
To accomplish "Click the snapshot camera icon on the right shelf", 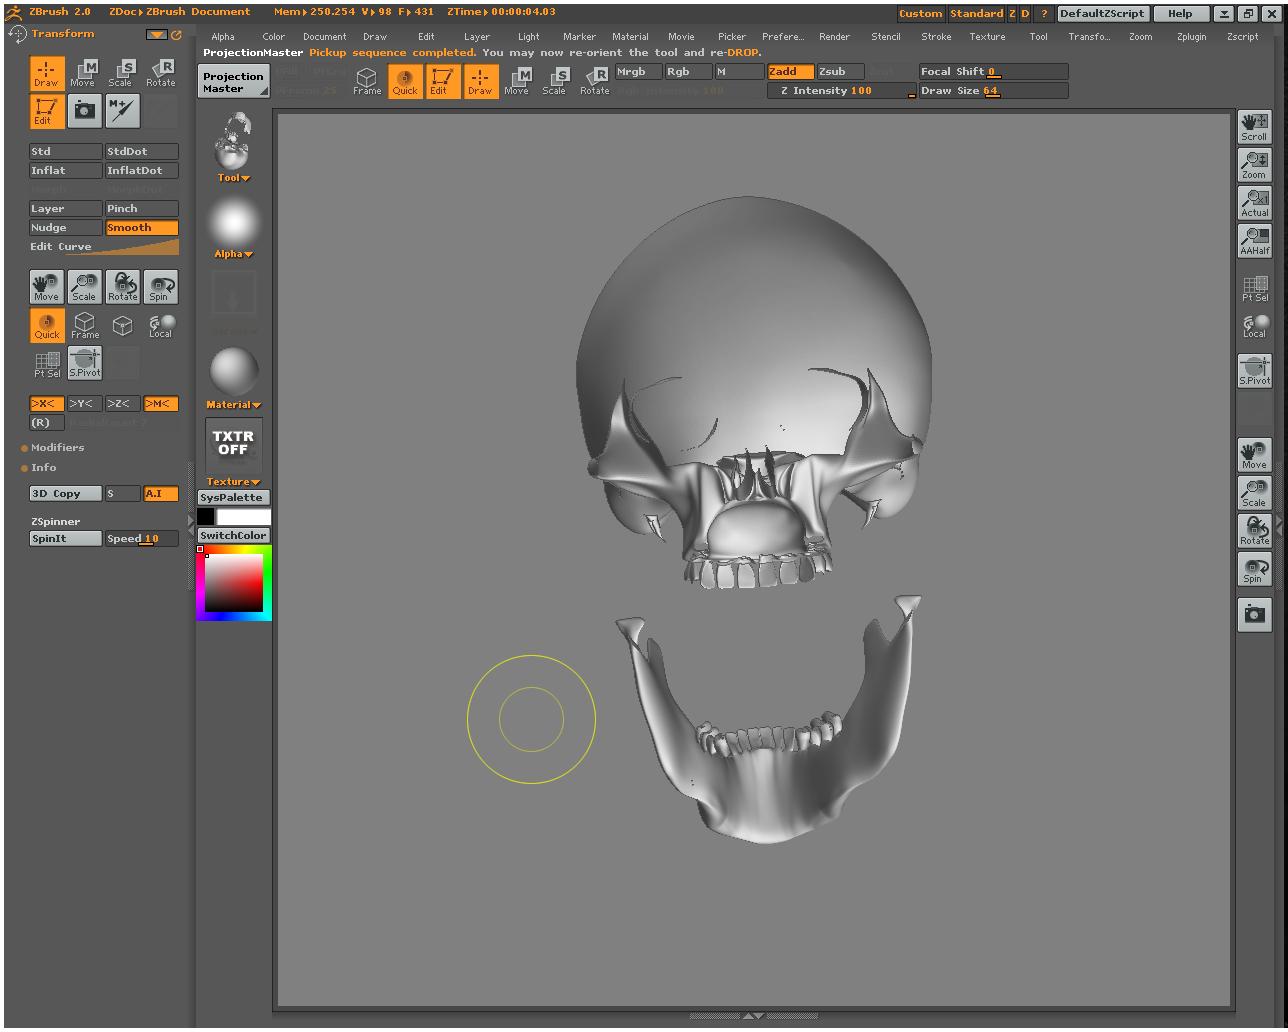I will pyautogui.click(x=1254, y=615).
